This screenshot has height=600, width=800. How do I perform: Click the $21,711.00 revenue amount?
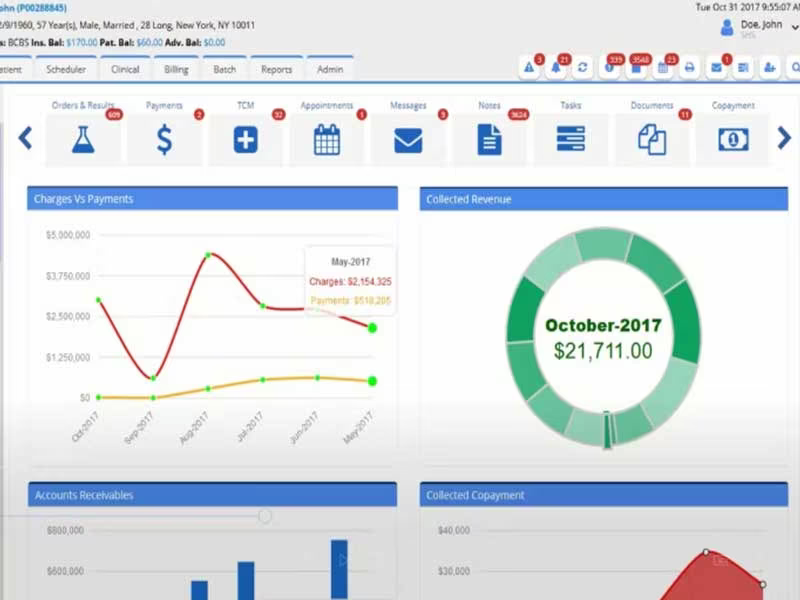[603, 351]
